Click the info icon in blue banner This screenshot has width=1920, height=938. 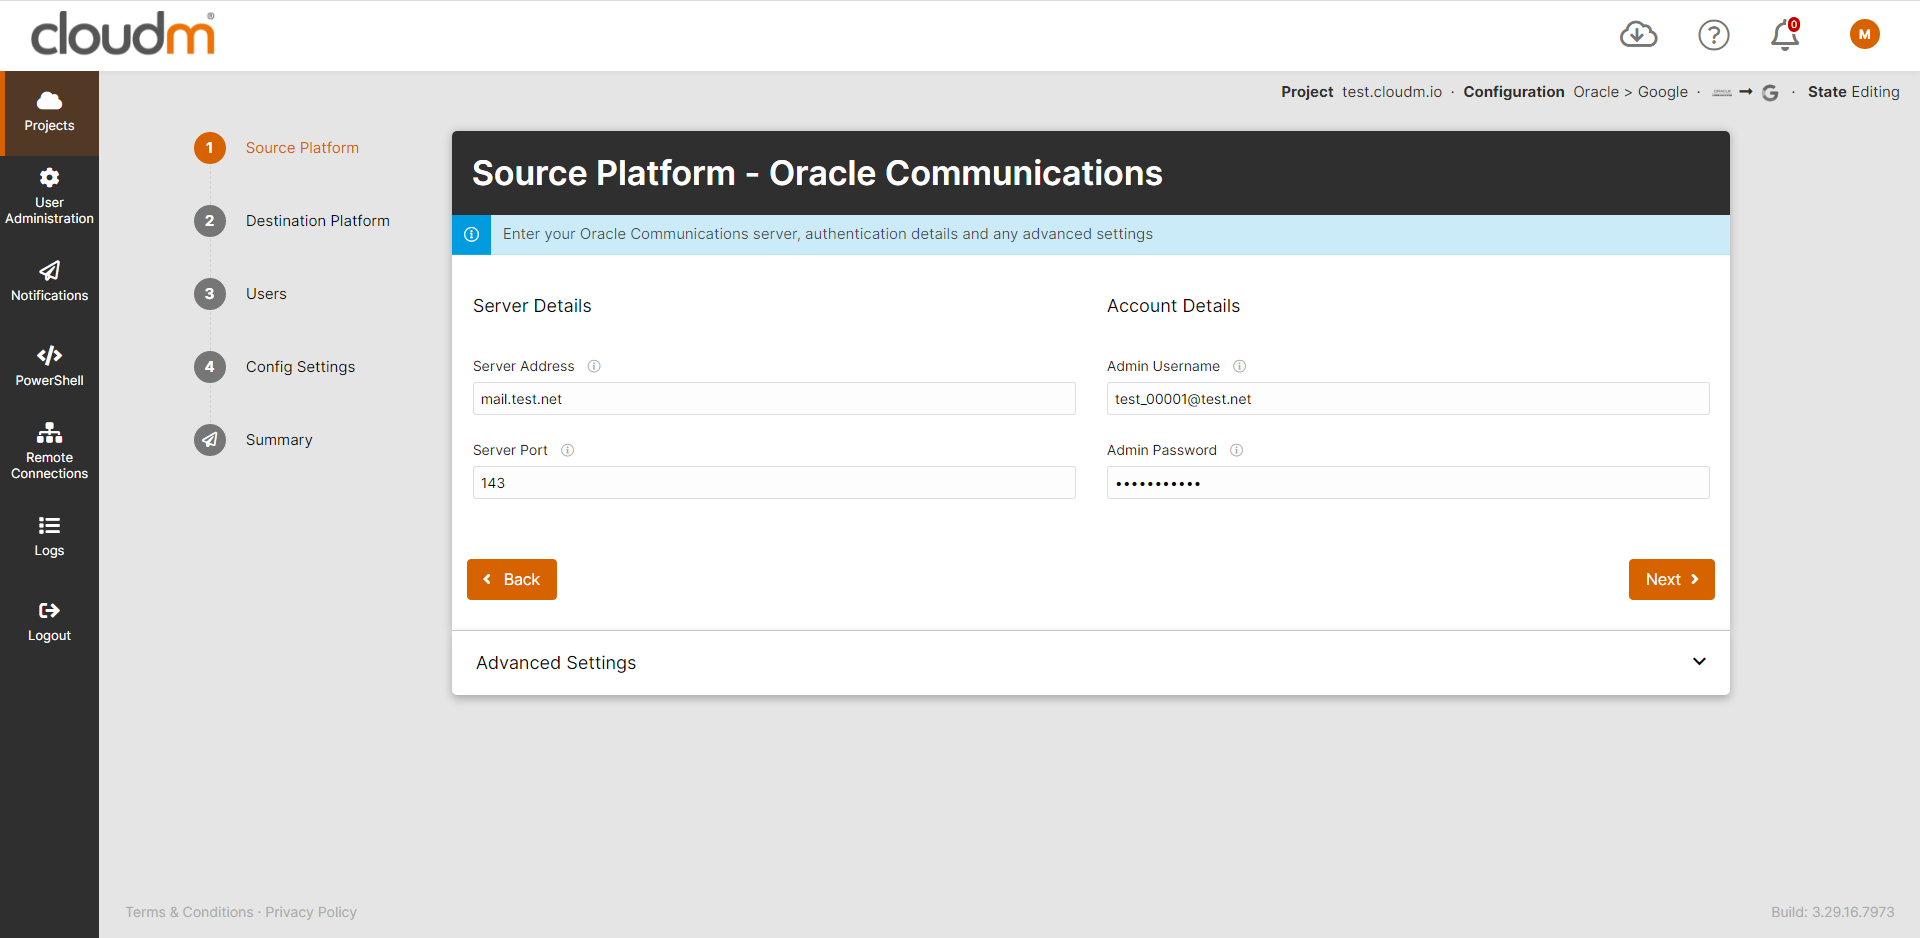[x=471, y=234]
